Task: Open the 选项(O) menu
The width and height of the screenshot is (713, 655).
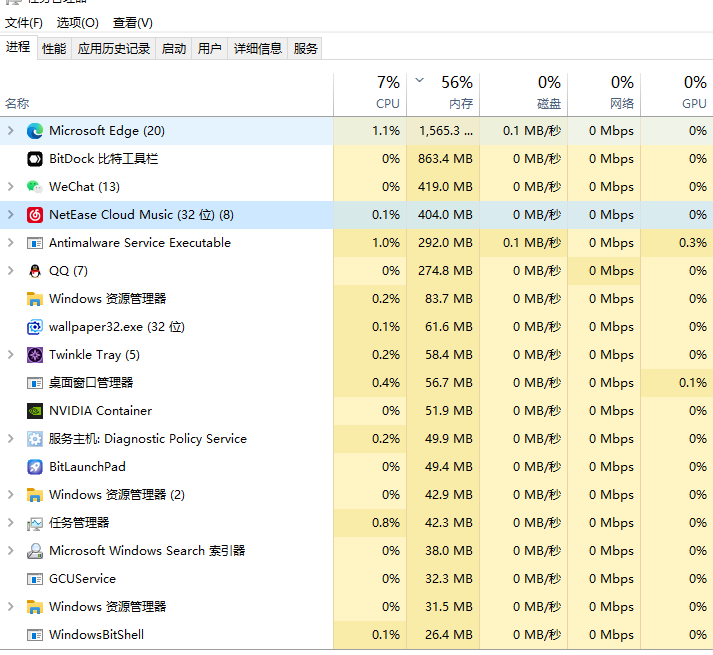Action: [x=78, y=23]
